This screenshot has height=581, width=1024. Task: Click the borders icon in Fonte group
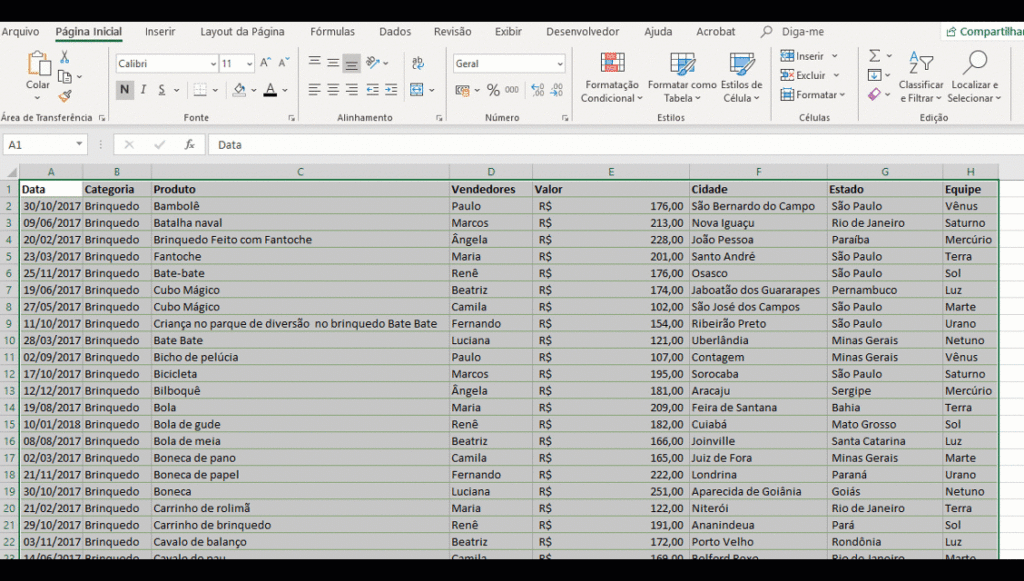[200, 90]
